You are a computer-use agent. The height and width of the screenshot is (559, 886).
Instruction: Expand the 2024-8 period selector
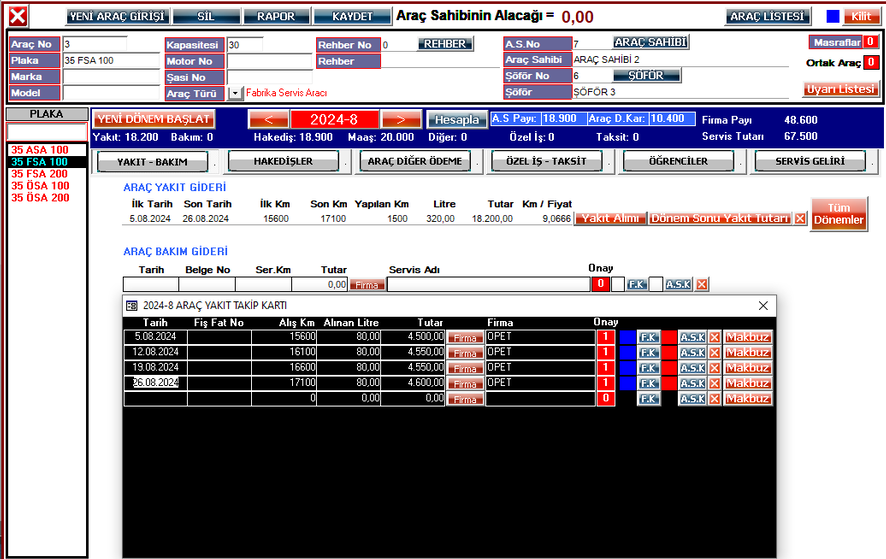[335, 120]
